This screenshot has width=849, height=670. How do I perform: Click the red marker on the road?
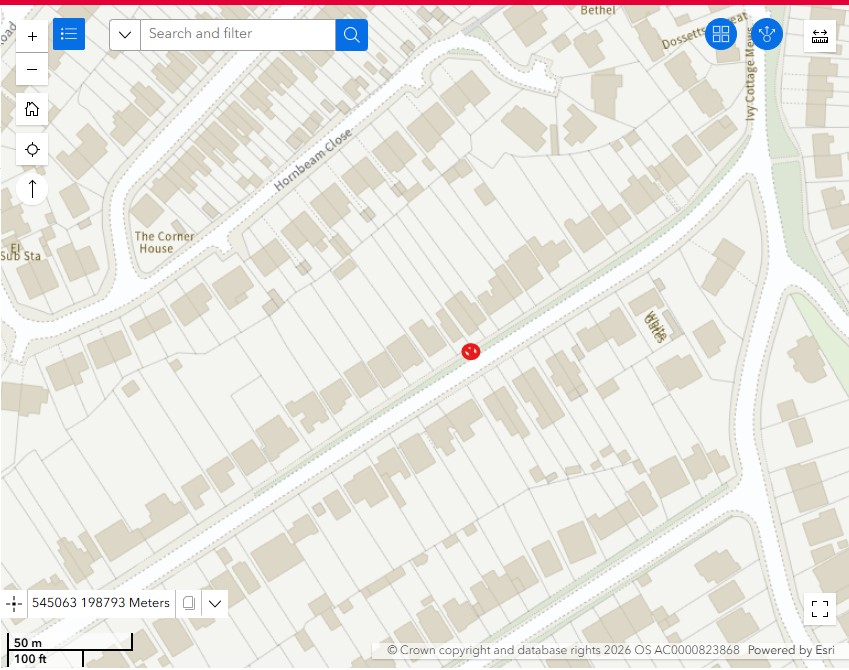471,352
